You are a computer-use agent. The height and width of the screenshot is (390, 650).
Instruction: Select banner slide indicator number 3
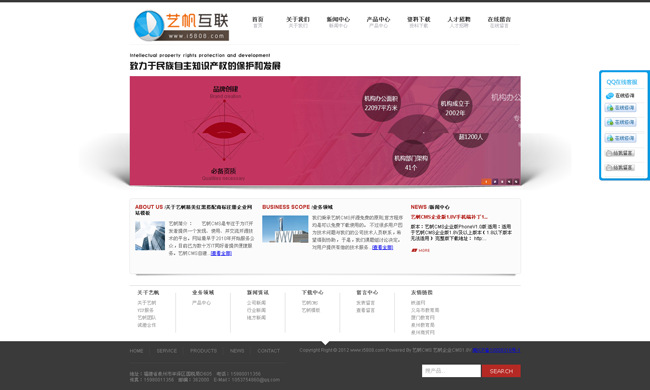coord(502,182)
